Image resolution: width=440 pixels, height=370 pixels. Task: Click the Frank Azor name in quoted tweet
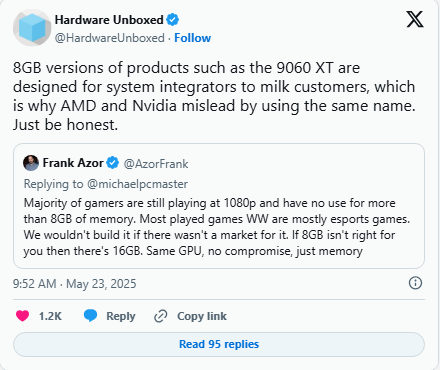tap(73, 163)
